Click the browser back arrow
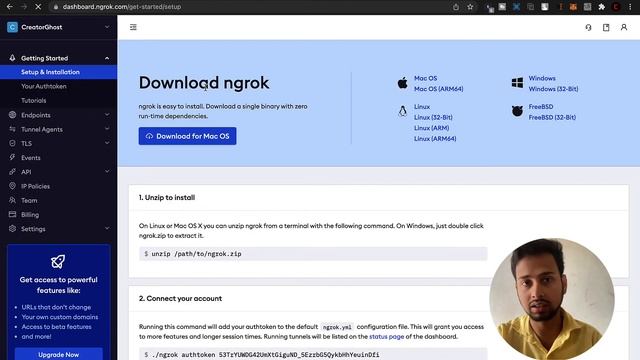 pos(10,7)
